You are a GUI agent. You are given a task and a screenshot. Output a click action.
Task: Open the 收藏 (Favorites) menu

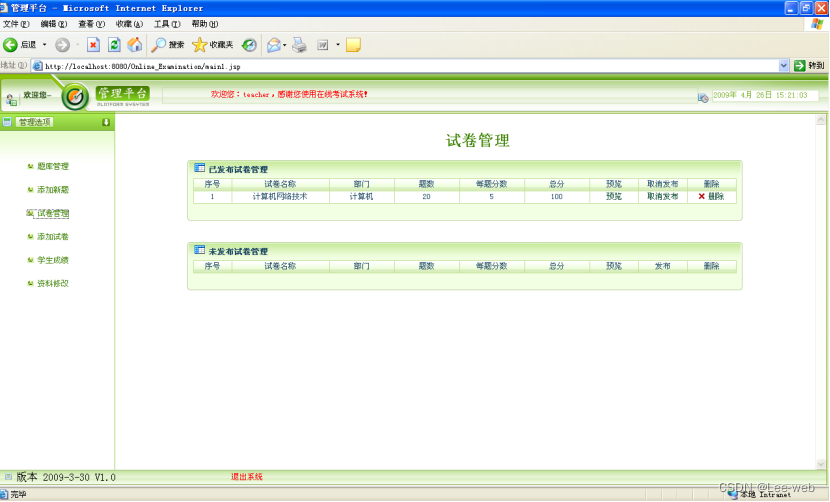(129, 24)
